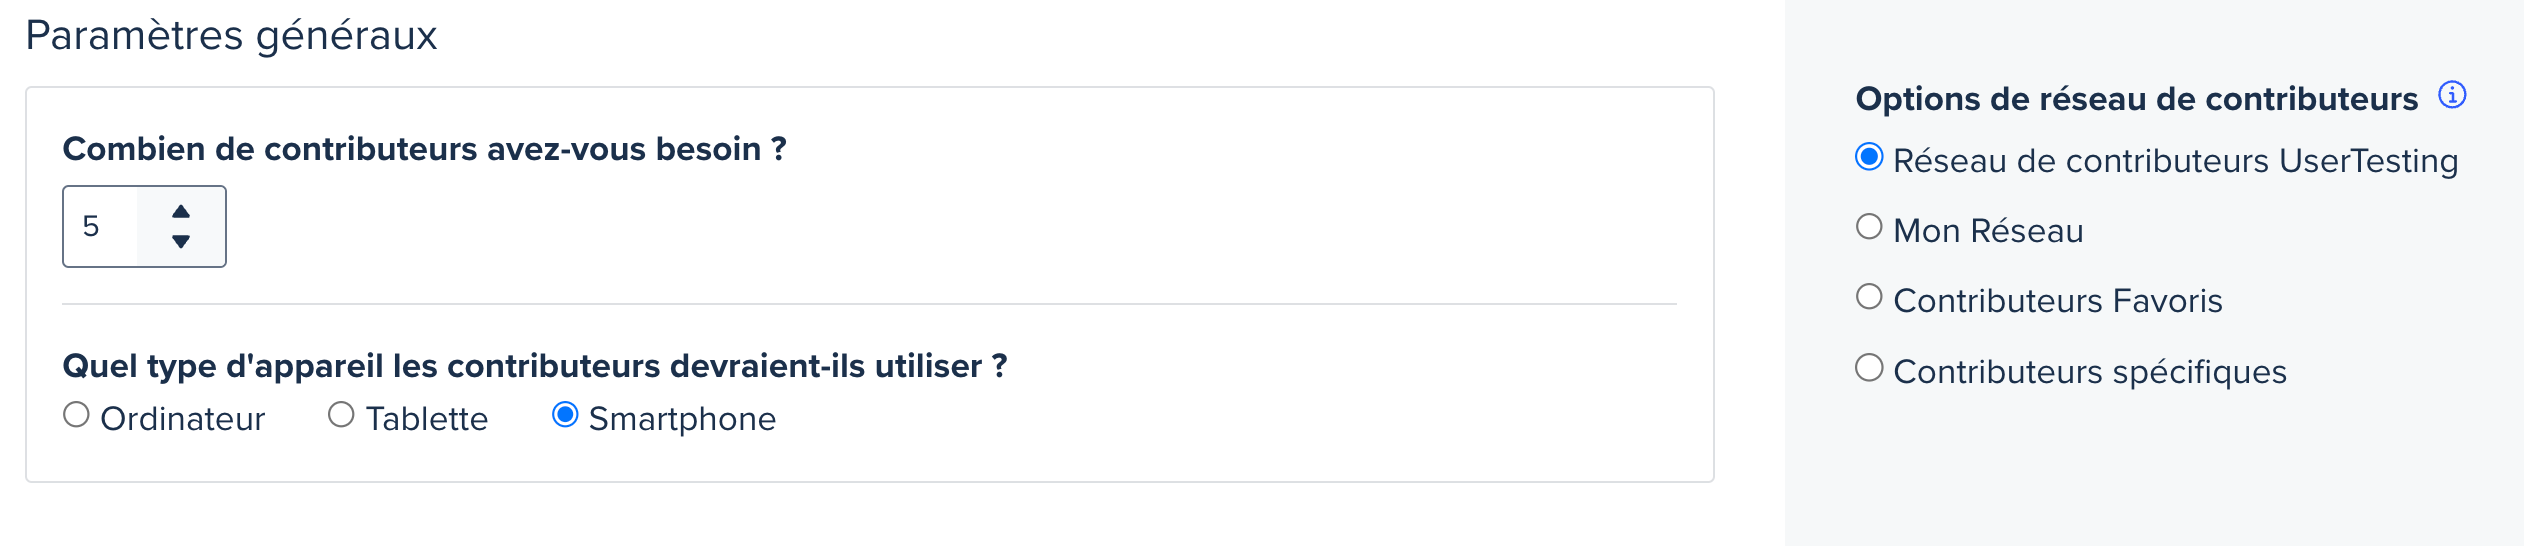Click the Contributeurs Favoris label text
Screen dimensions: 2524x546
tap(2058, 301)
